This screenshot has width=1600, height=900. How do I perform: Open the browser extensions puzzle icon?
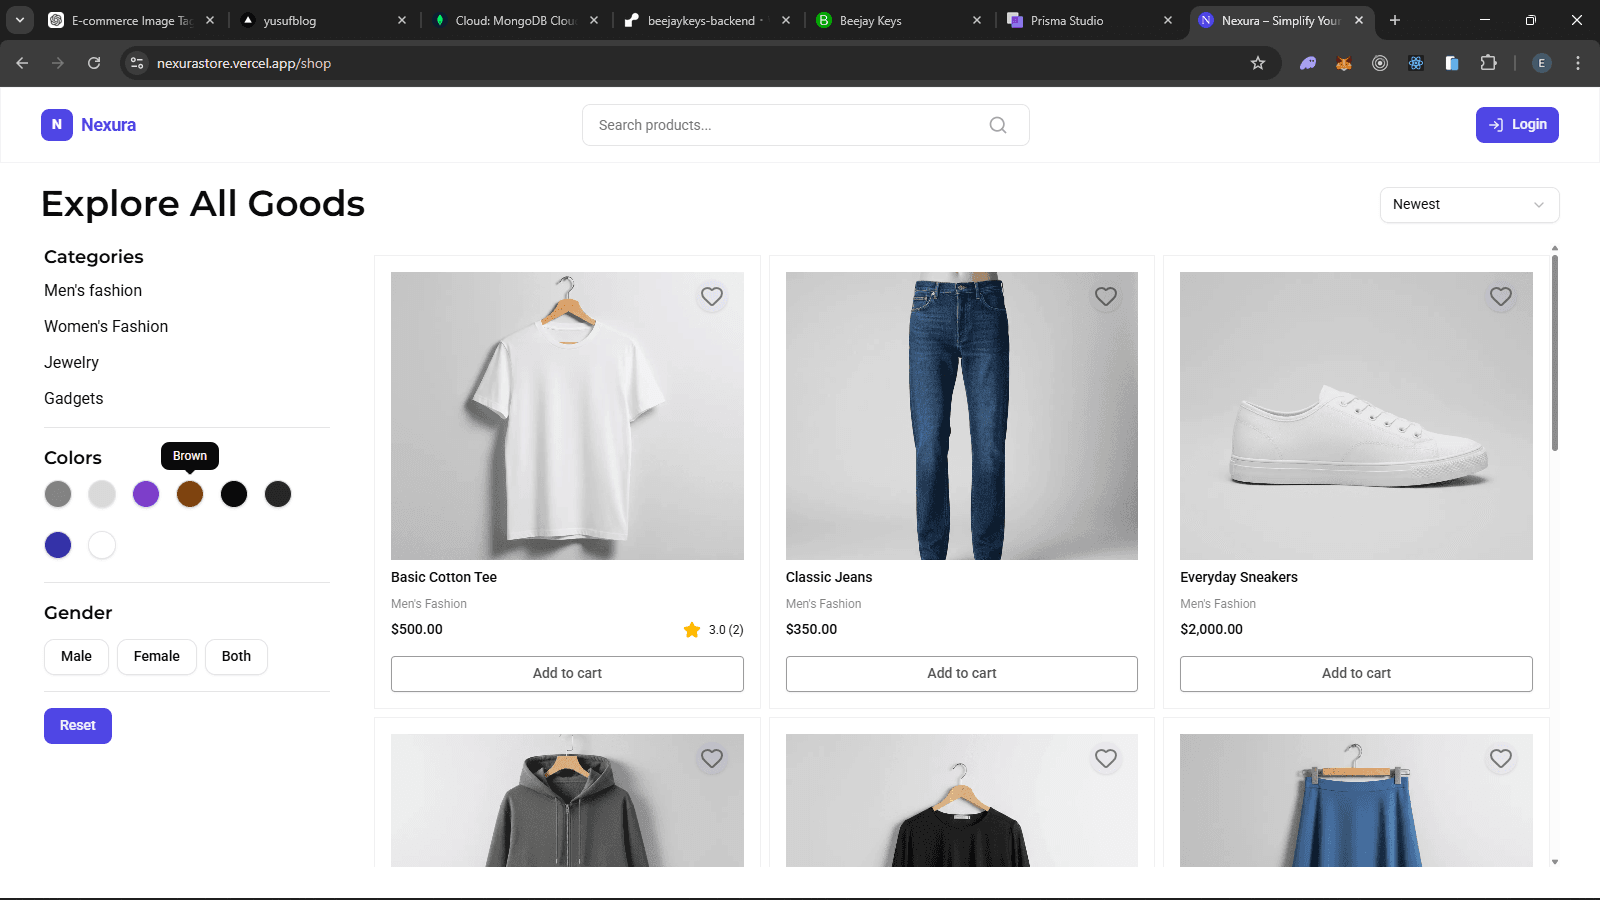1488,63
